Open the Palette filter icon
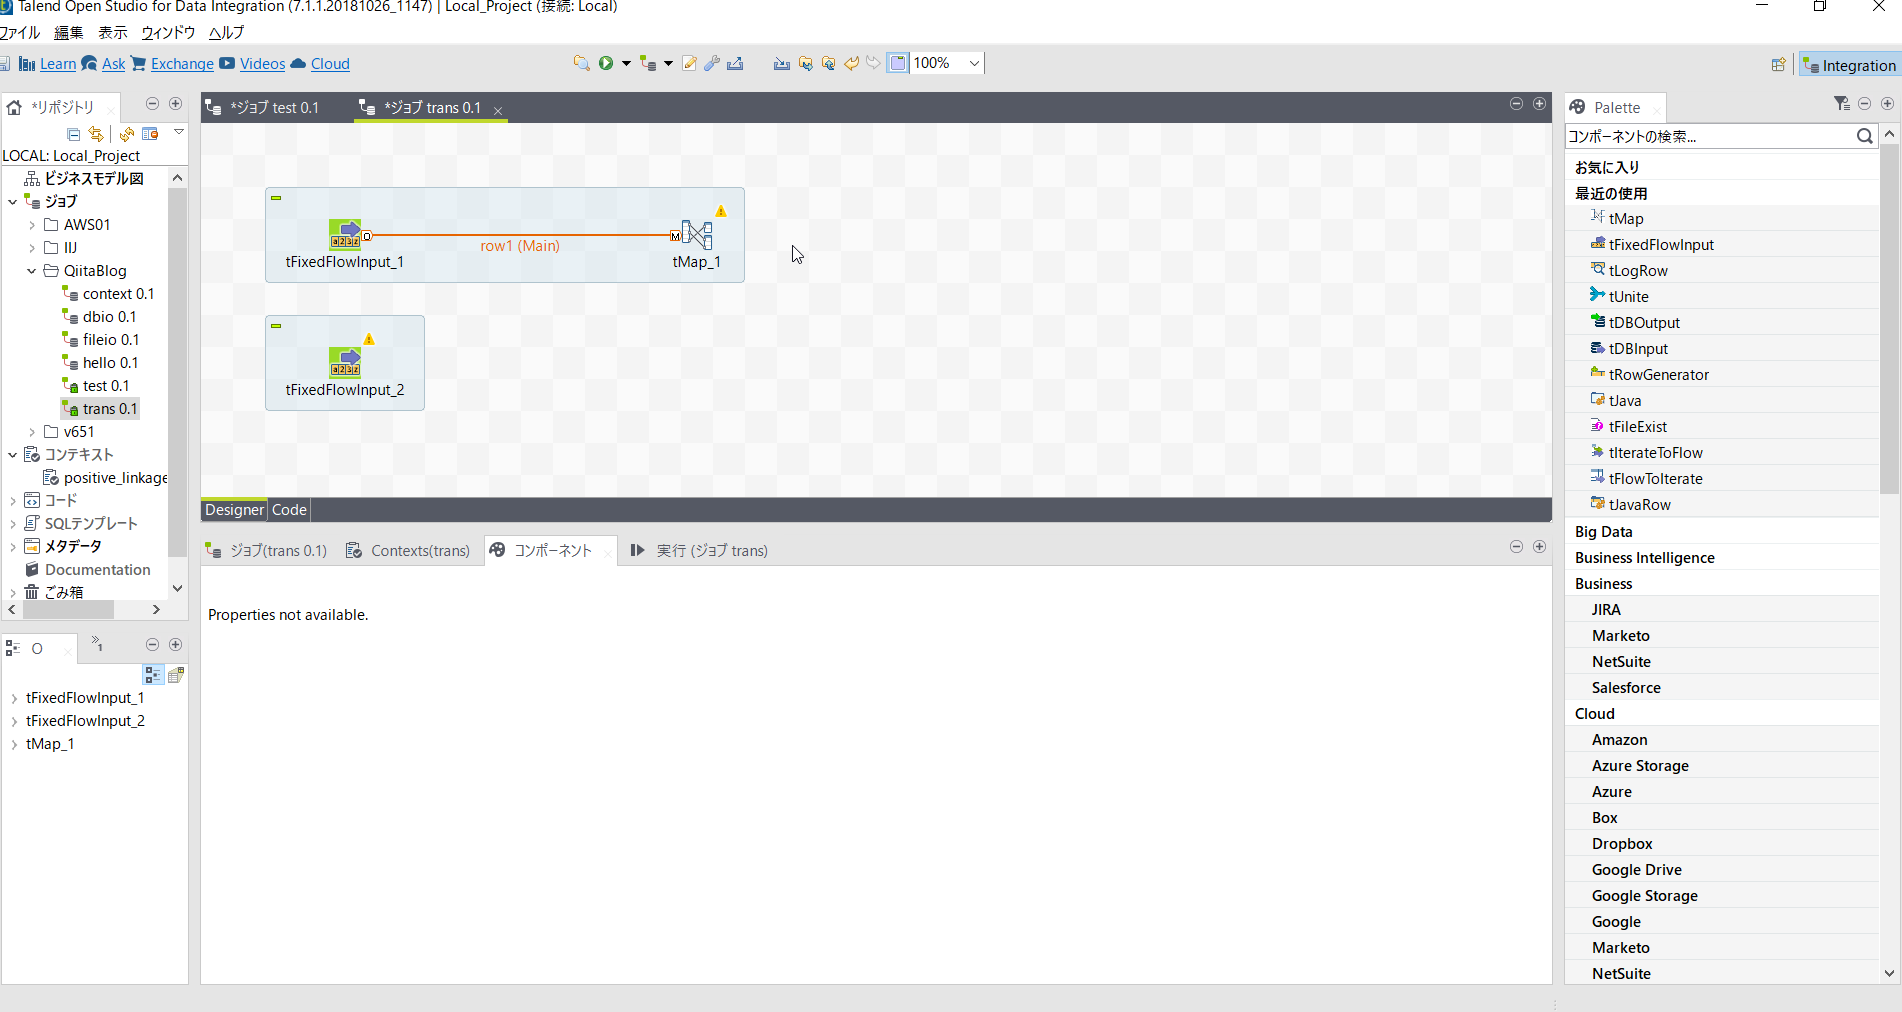The height and width of the screenshot is (1012, 1902). click(1841, 103)
